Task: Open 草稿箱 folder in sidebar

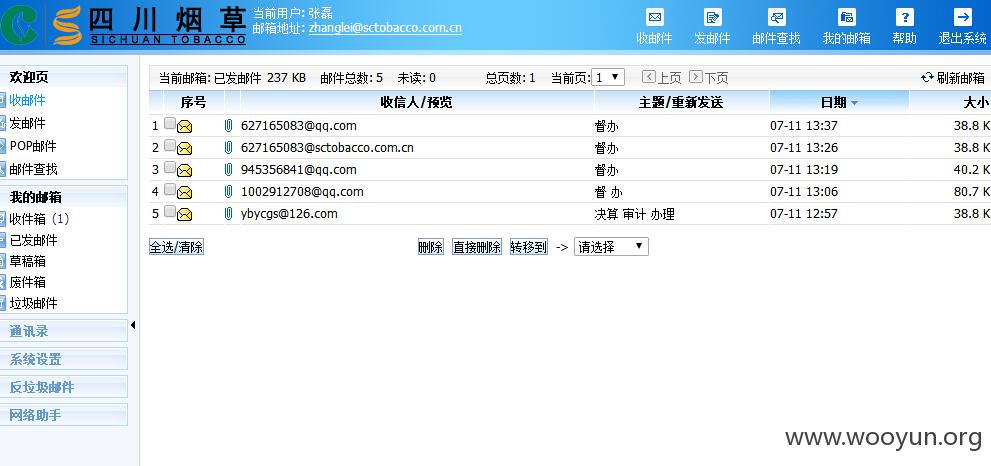Action: click(27, 261)
